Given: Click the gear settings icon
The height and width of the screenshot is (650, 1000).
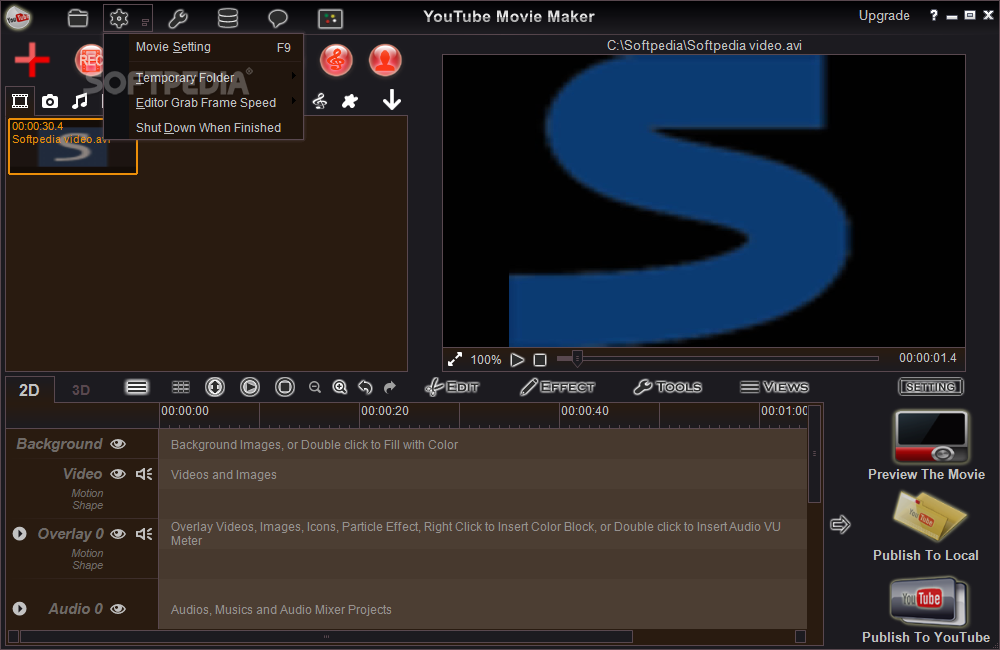Looking at the screenshot, I should point(119,18).
